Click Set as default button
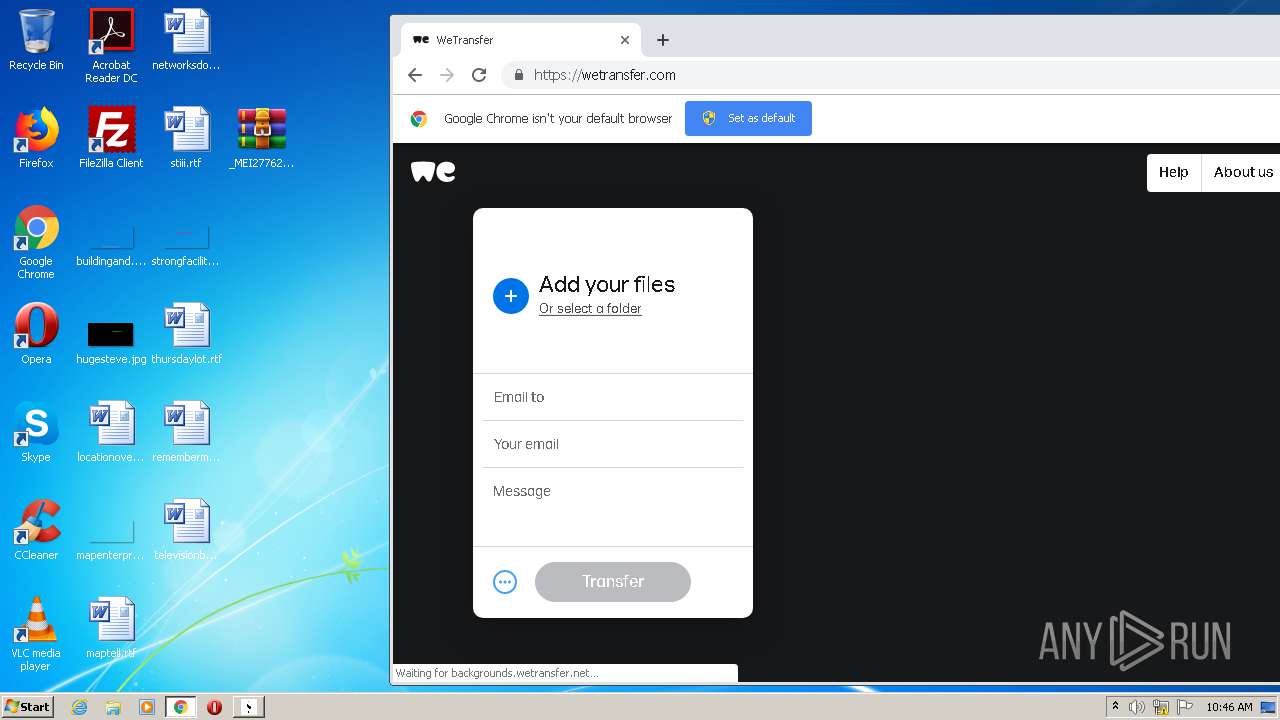 (748, 118)
